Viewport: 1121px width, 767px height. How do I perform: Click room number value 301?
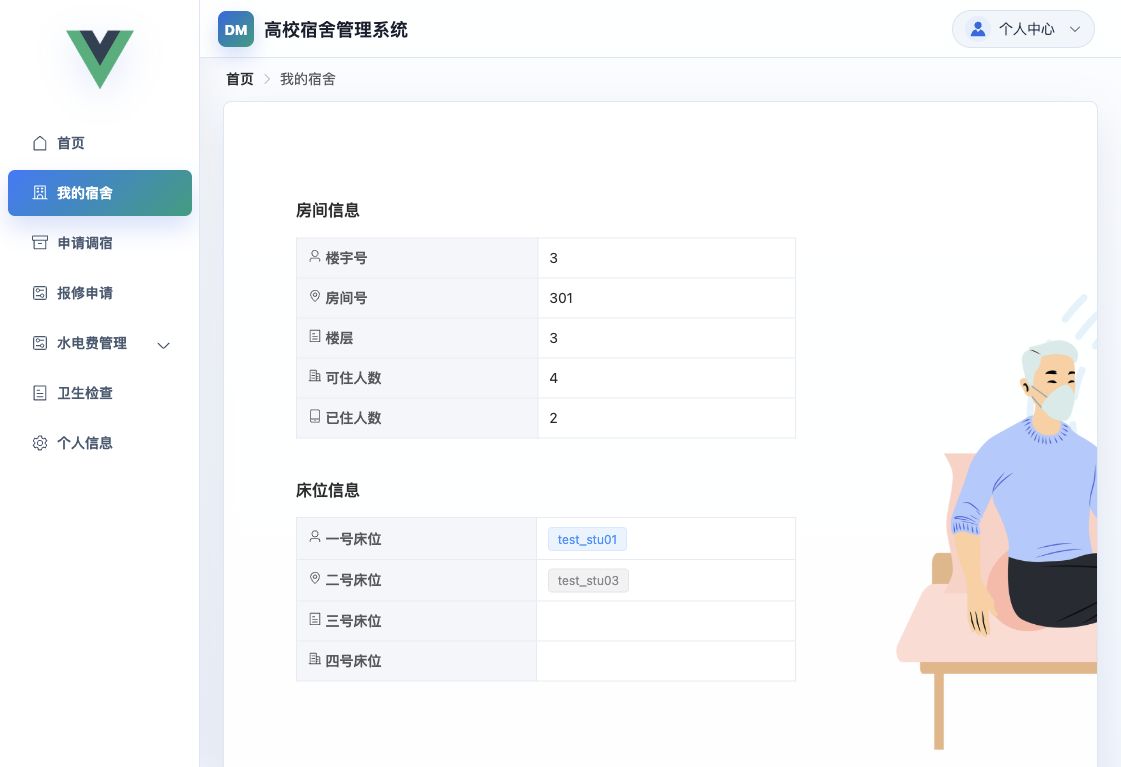[x=561, y=298]
